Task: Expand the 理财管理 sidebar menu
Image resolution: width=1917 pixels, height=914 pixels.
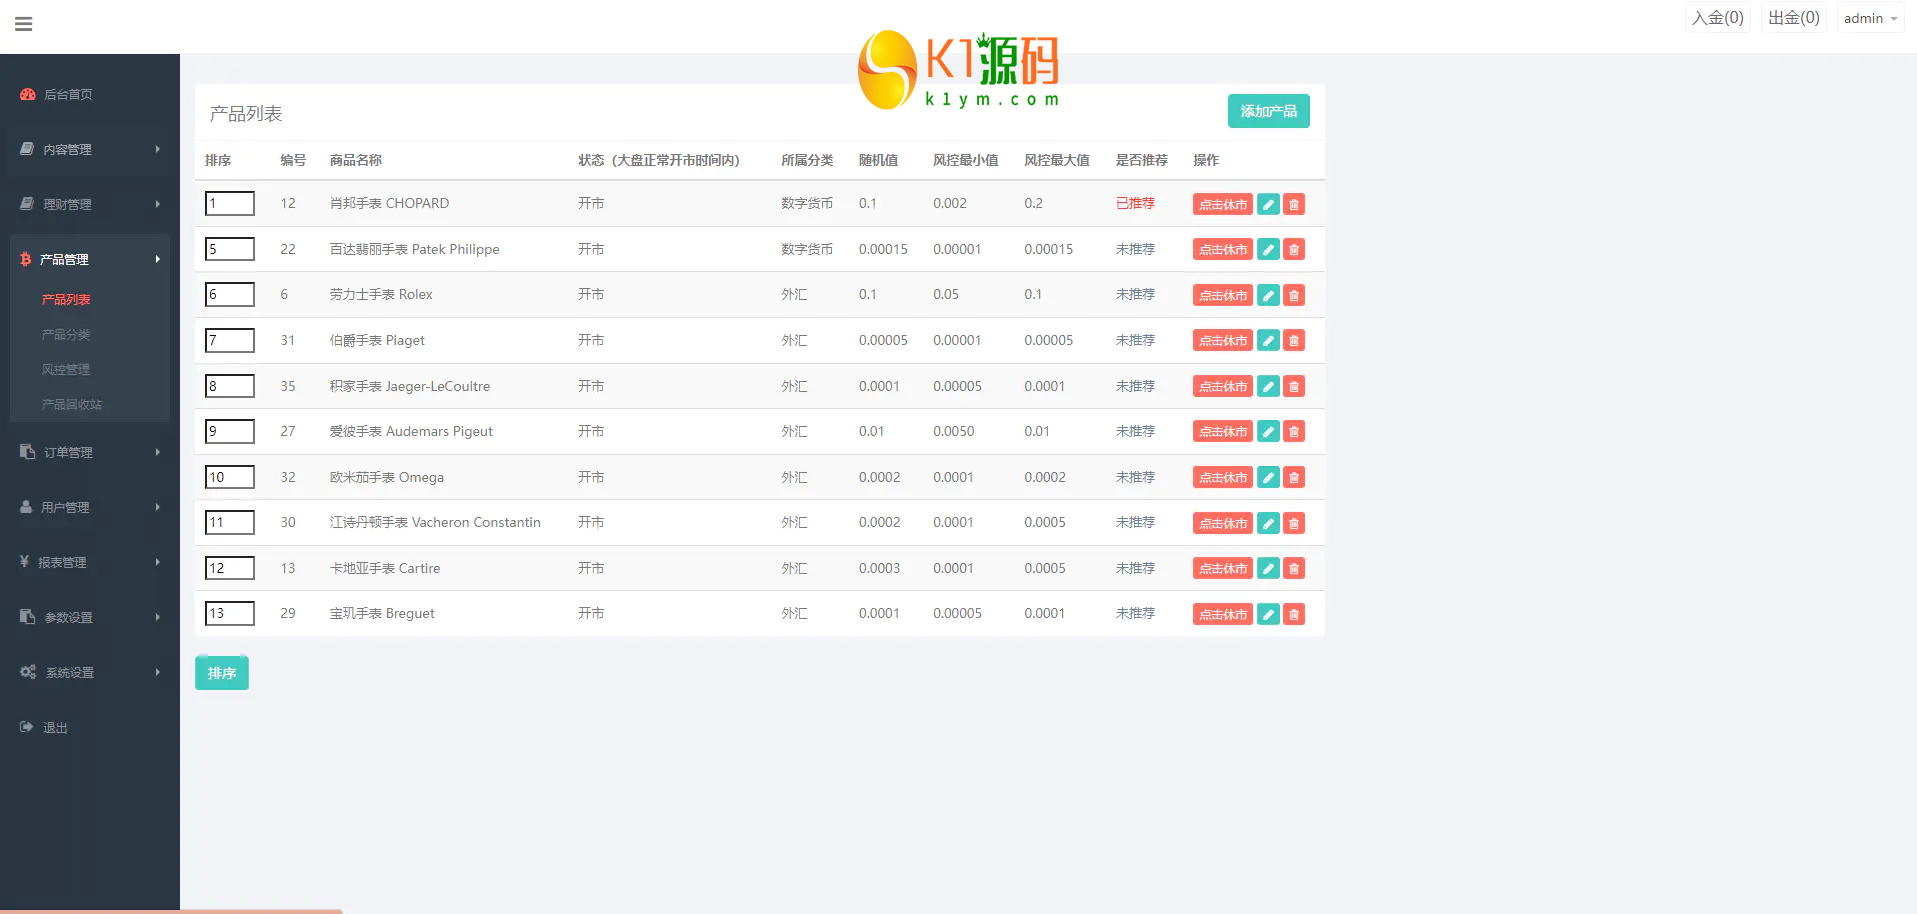Action: (x=90, y=204)
